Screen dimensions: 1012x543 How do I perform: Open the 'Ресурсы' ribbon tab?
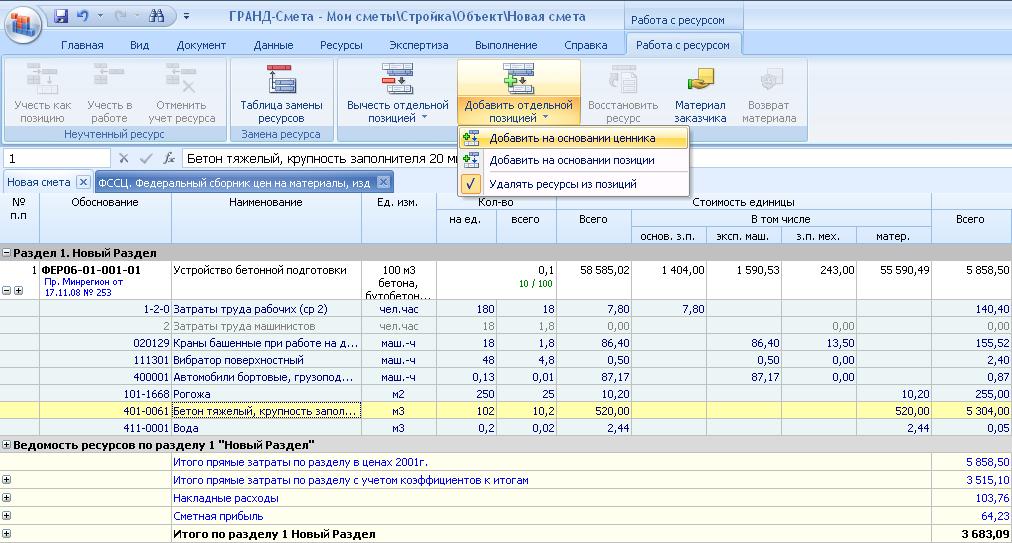pyautogui.click(x=341, y=45)
